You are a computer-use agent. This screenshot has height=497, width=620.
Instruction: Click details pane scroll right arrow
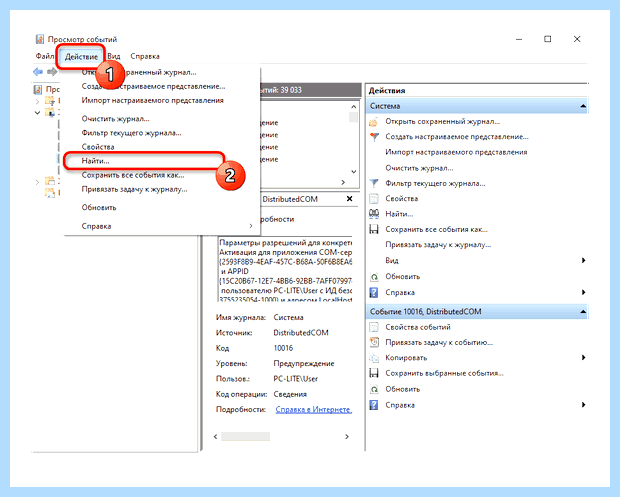(347, 437)
